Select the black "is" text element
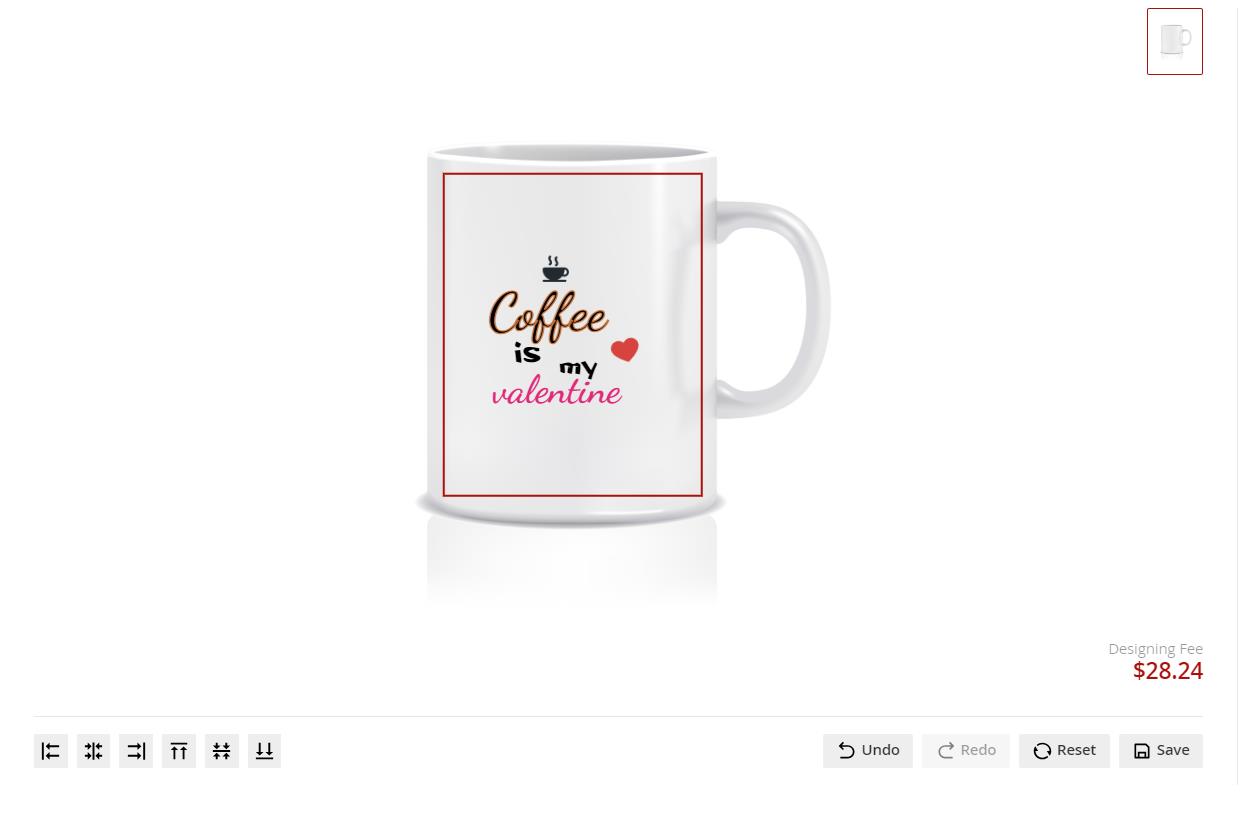This screenshot has width=1242, height=814. 527,353
